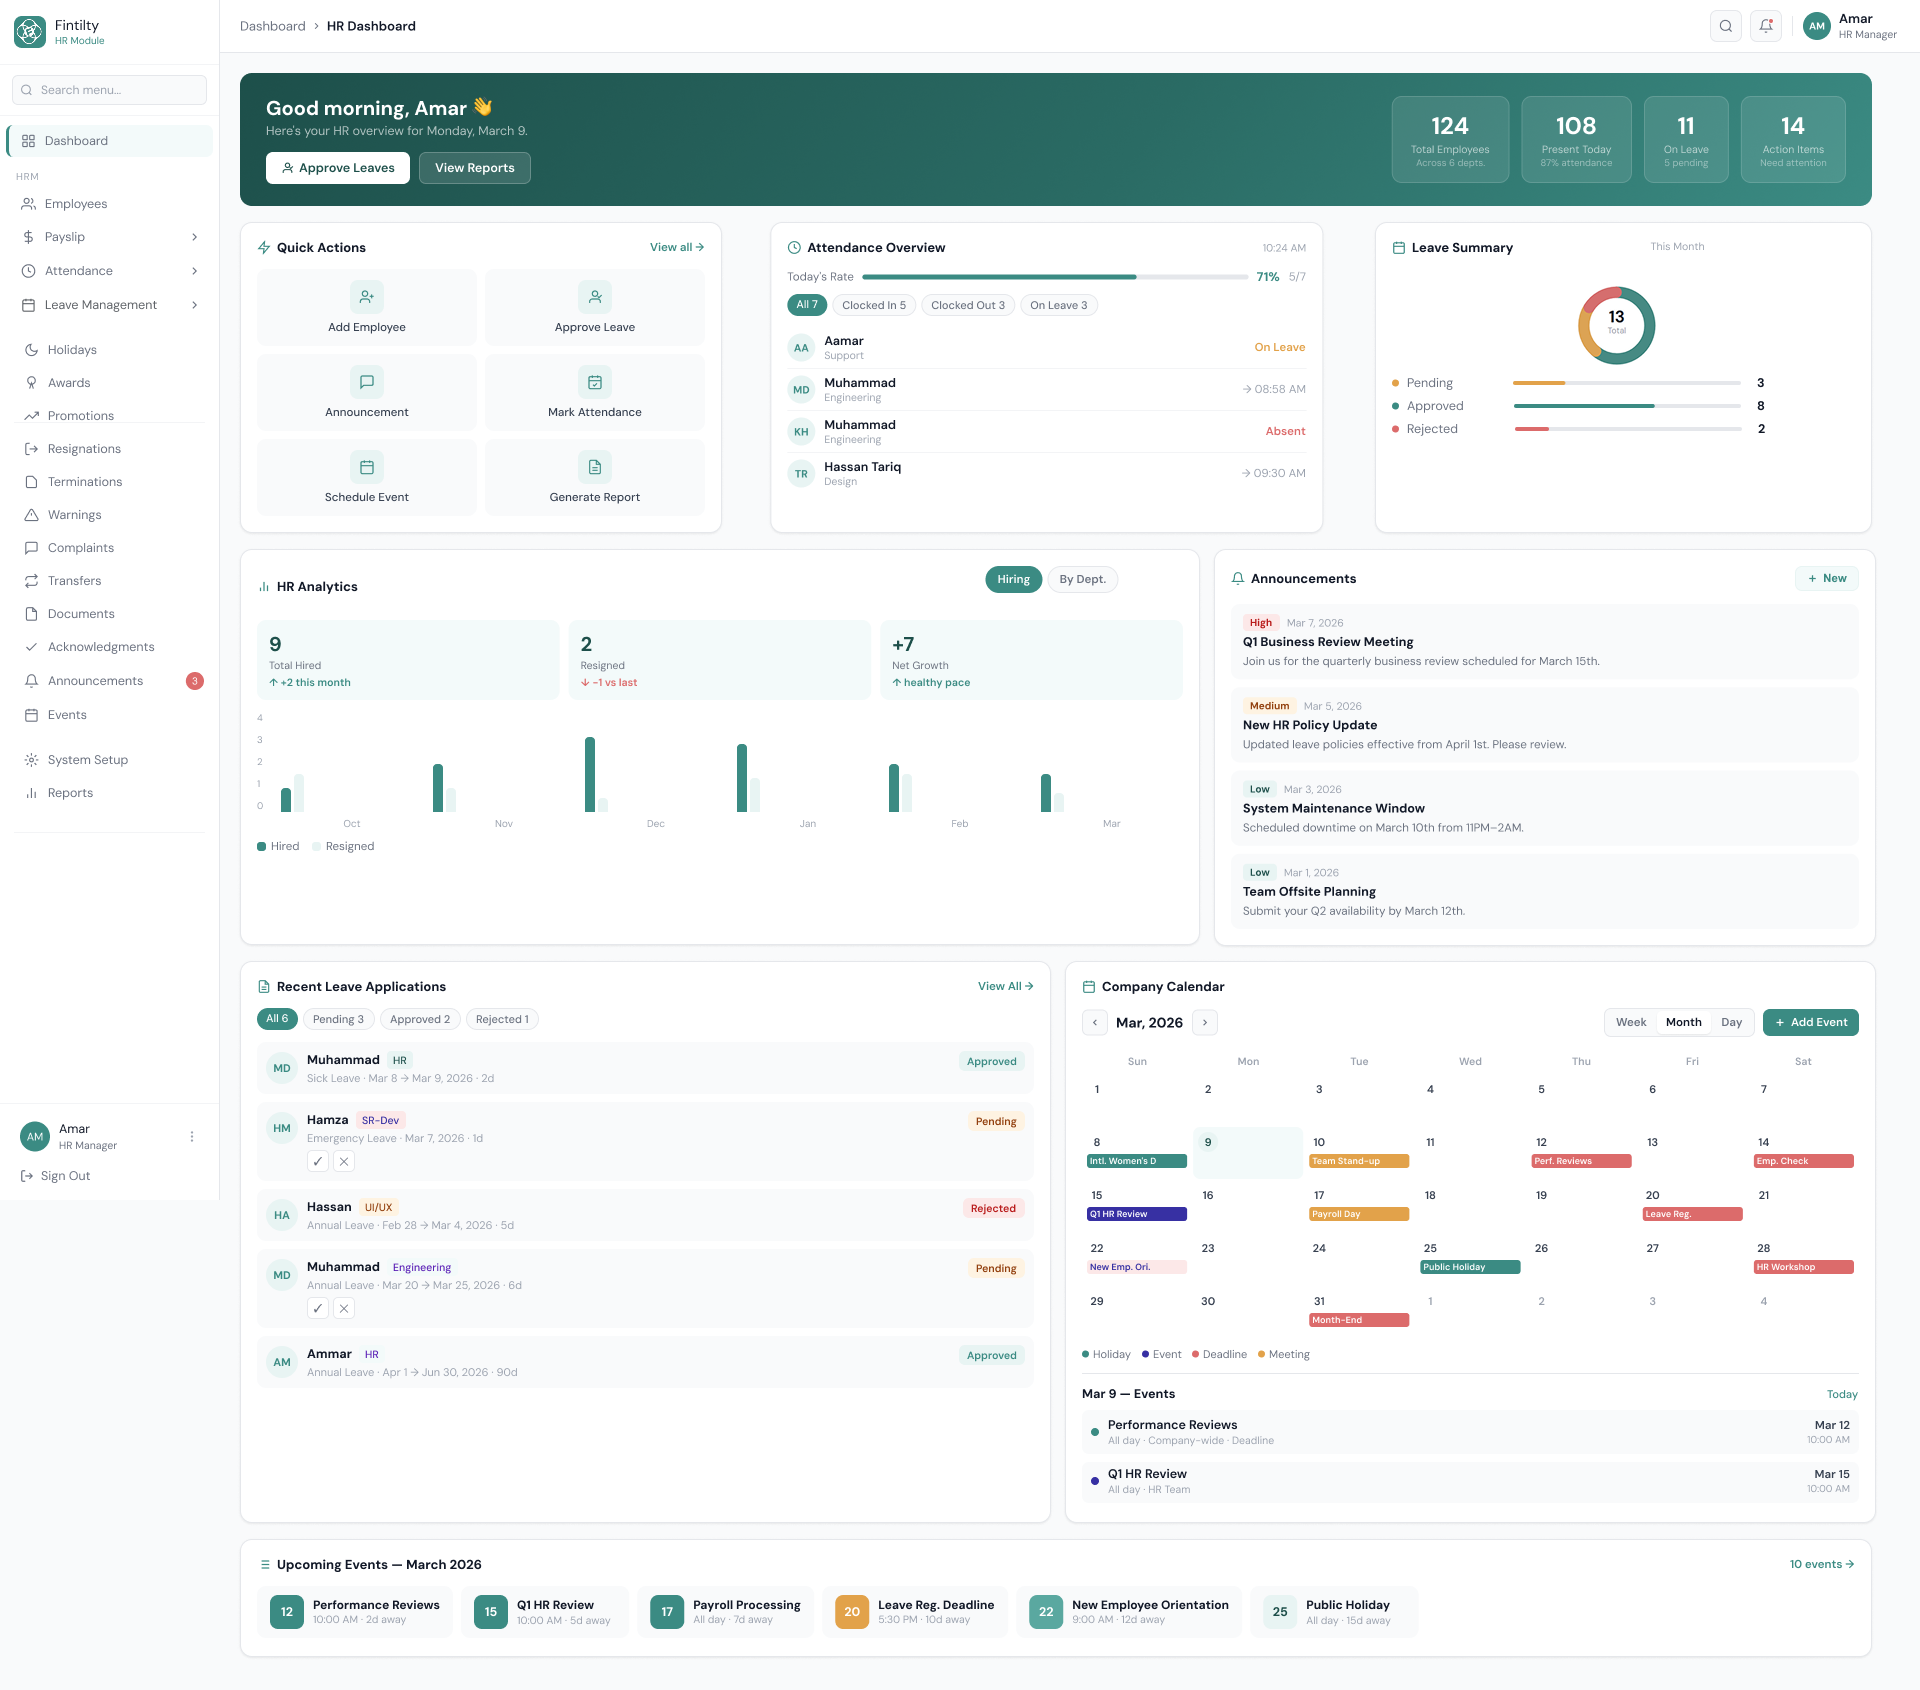Switch calendar to Week view
The height and width of the screenshot is (1690, 1920).
[1631, 1022]
